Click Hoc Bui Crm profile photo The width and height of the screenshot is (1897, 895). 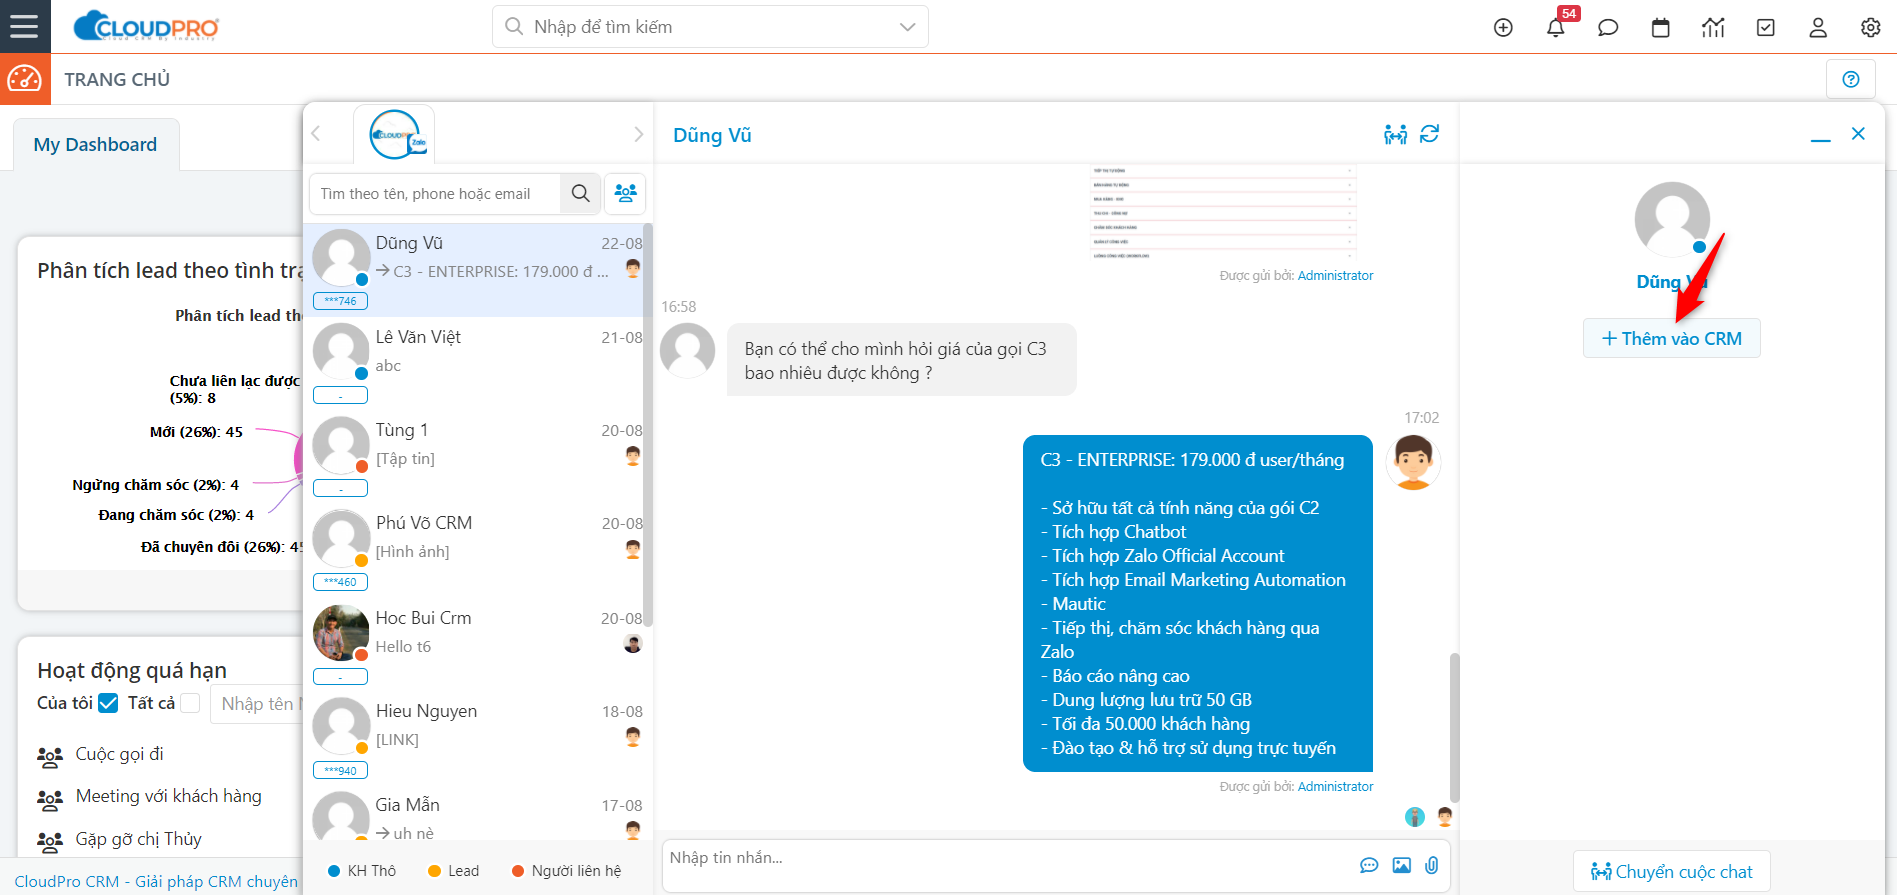click(342, 633)
